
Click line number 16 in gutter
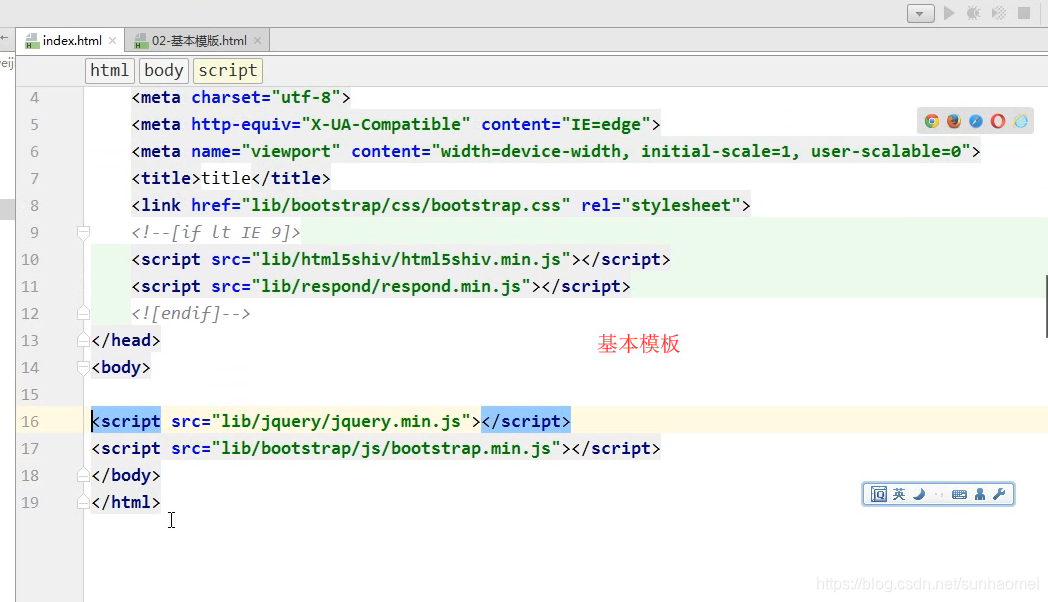point(30,422)
